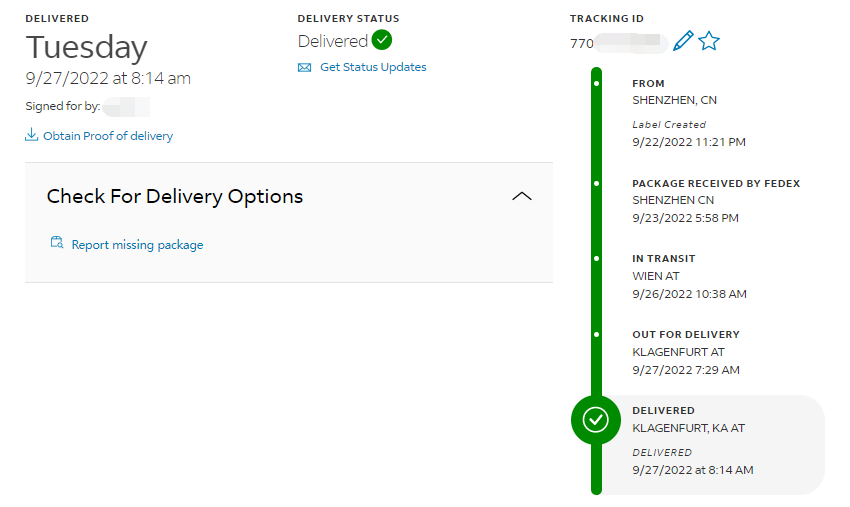Select the Out For Delivery timeline dot
The height and width of the screenshot is (507, 850).
(597, 334)
